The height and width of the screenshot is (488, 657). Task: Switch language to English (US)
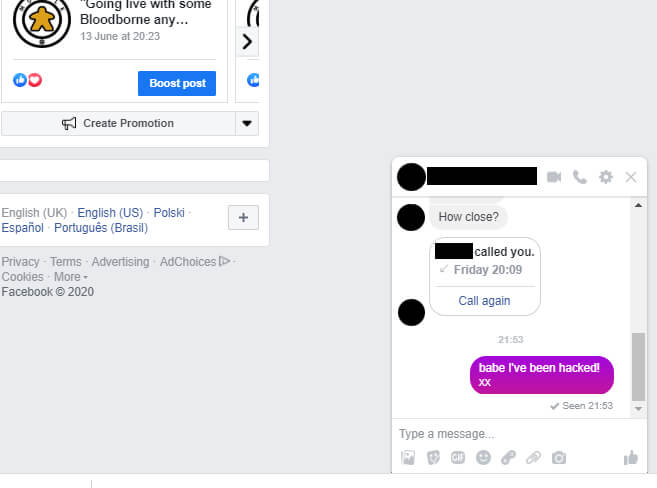[110, 213]
